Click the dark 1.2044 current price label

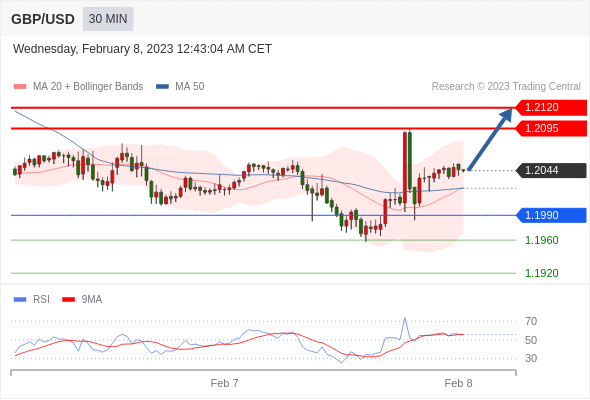click(x=551, y=170)
